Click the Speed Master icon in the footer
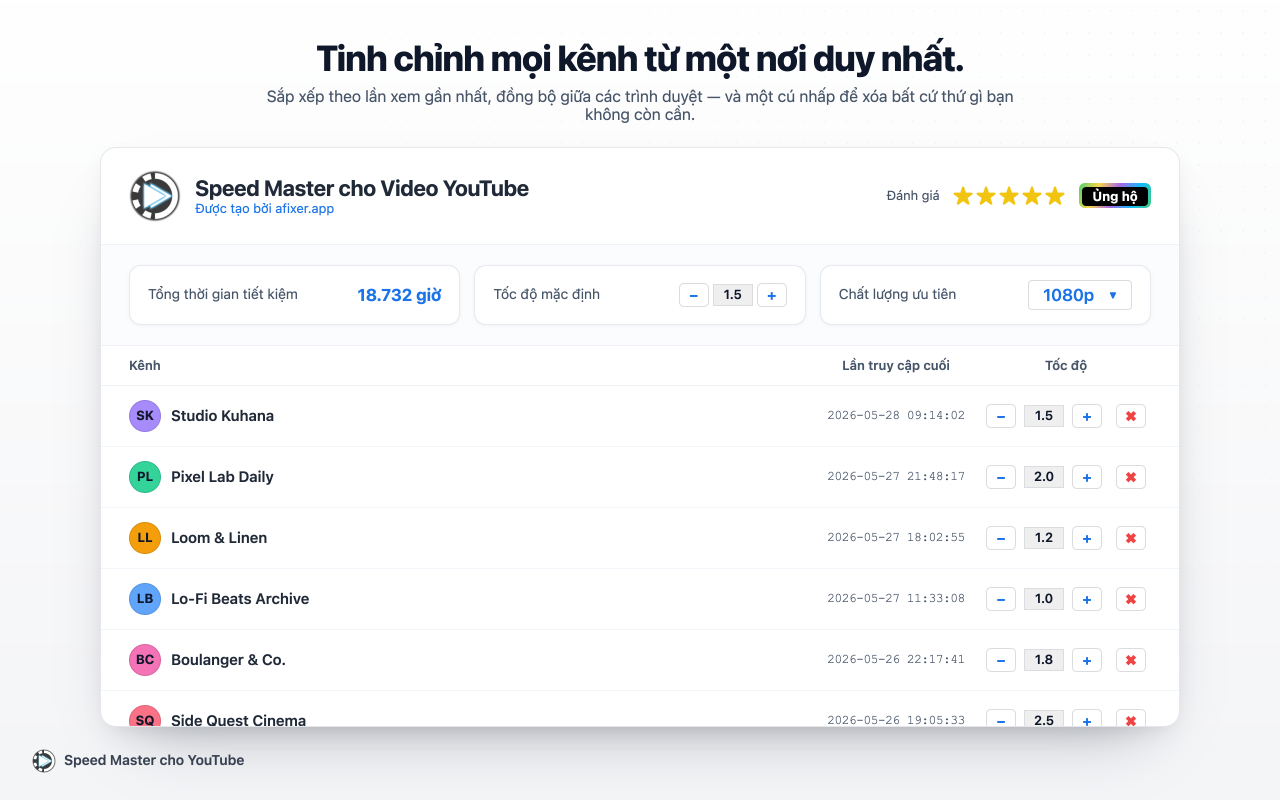The width and height of the screenshot is (1280, 800). pos(44,761)
